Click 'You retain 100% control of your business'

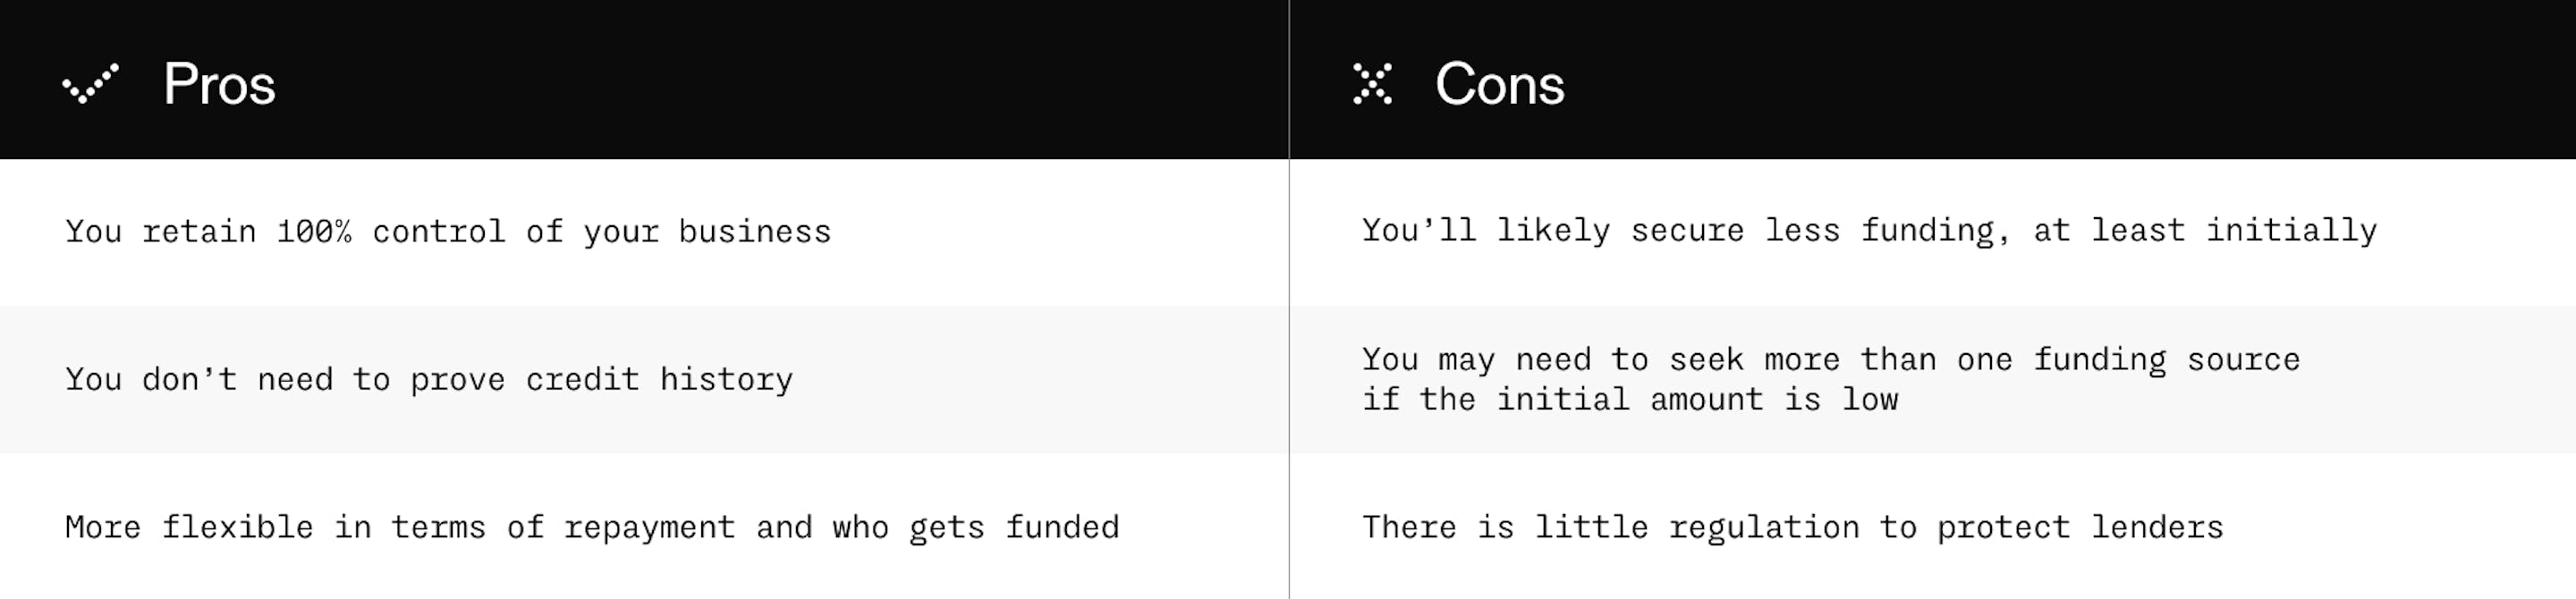(x=448, y=232)
